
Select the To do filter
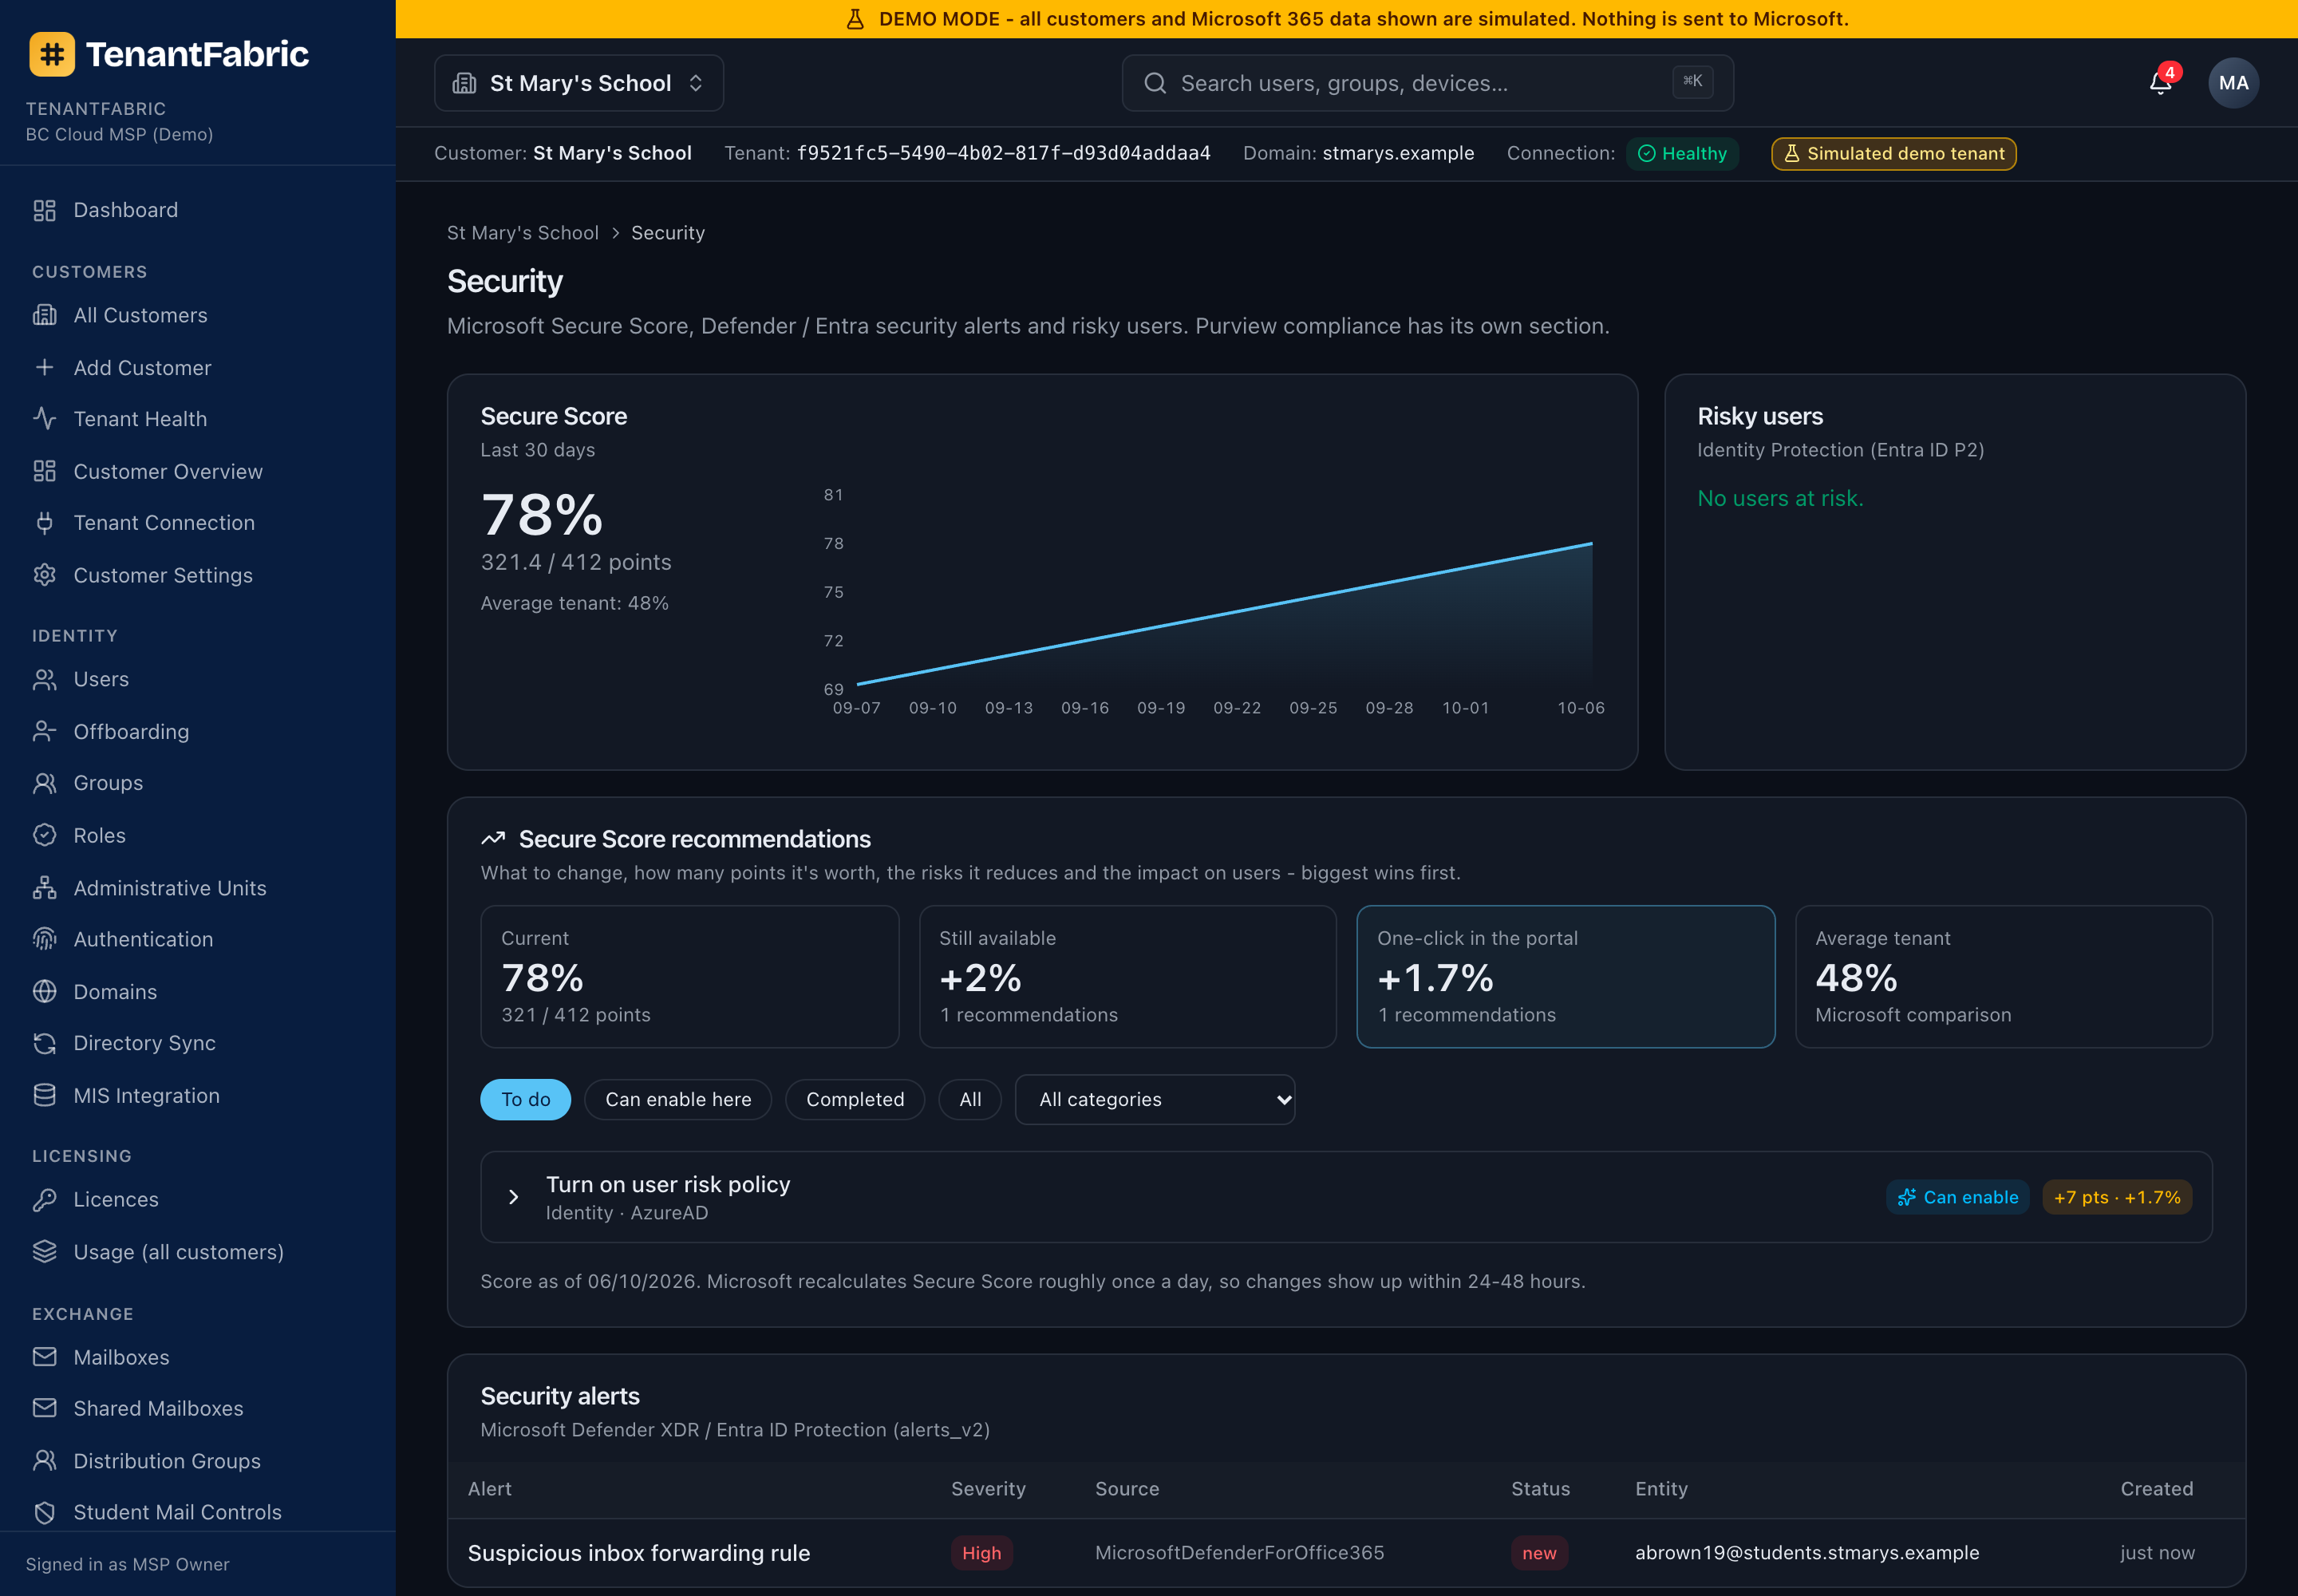click(x=526, y=1099)
